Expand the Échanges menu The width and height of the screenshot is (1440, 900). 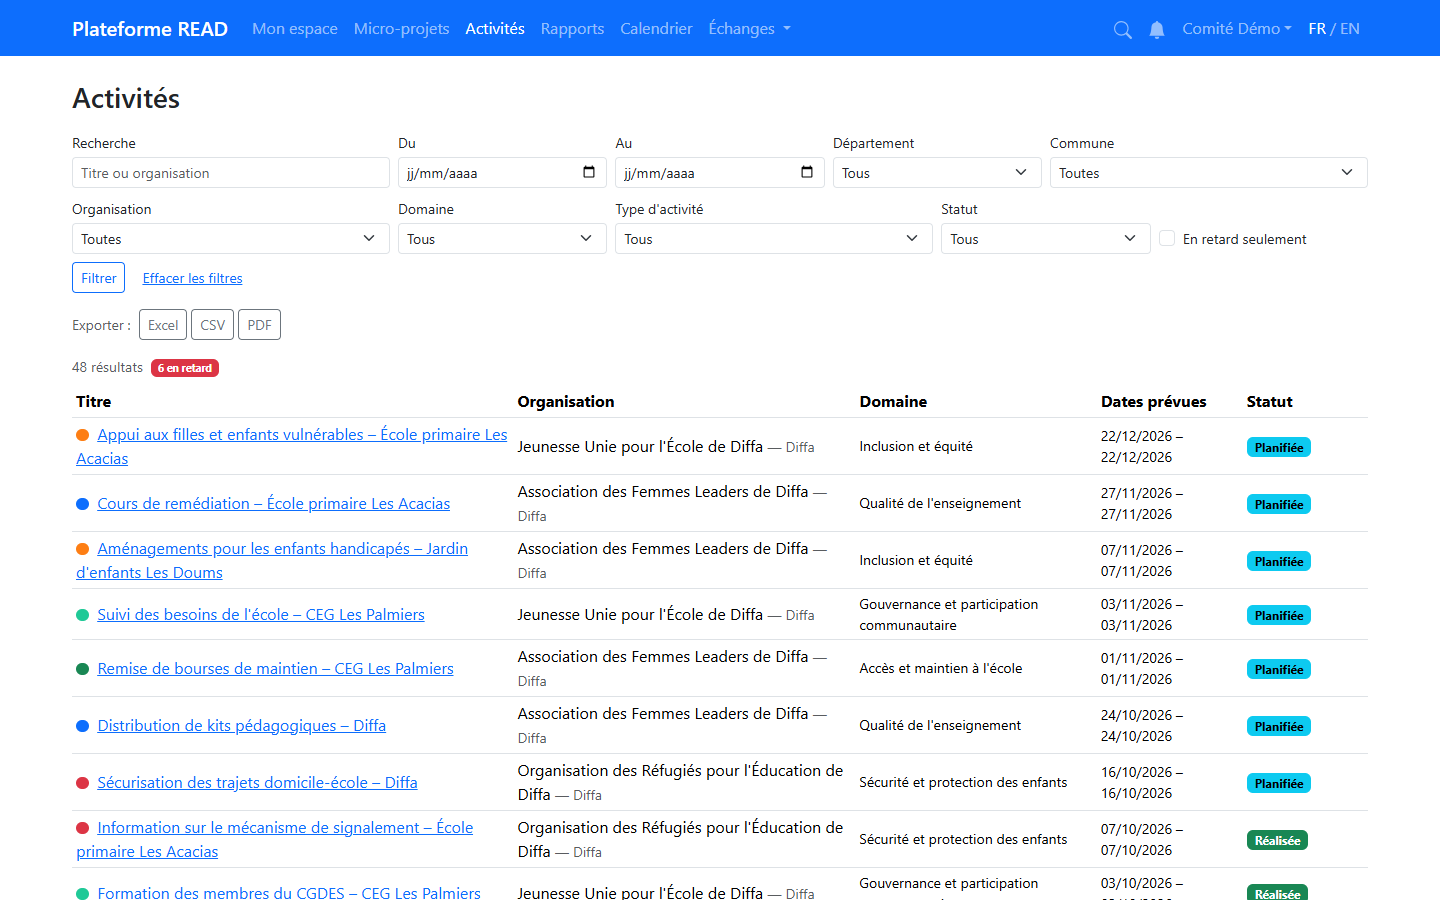(x=750, y=29)
